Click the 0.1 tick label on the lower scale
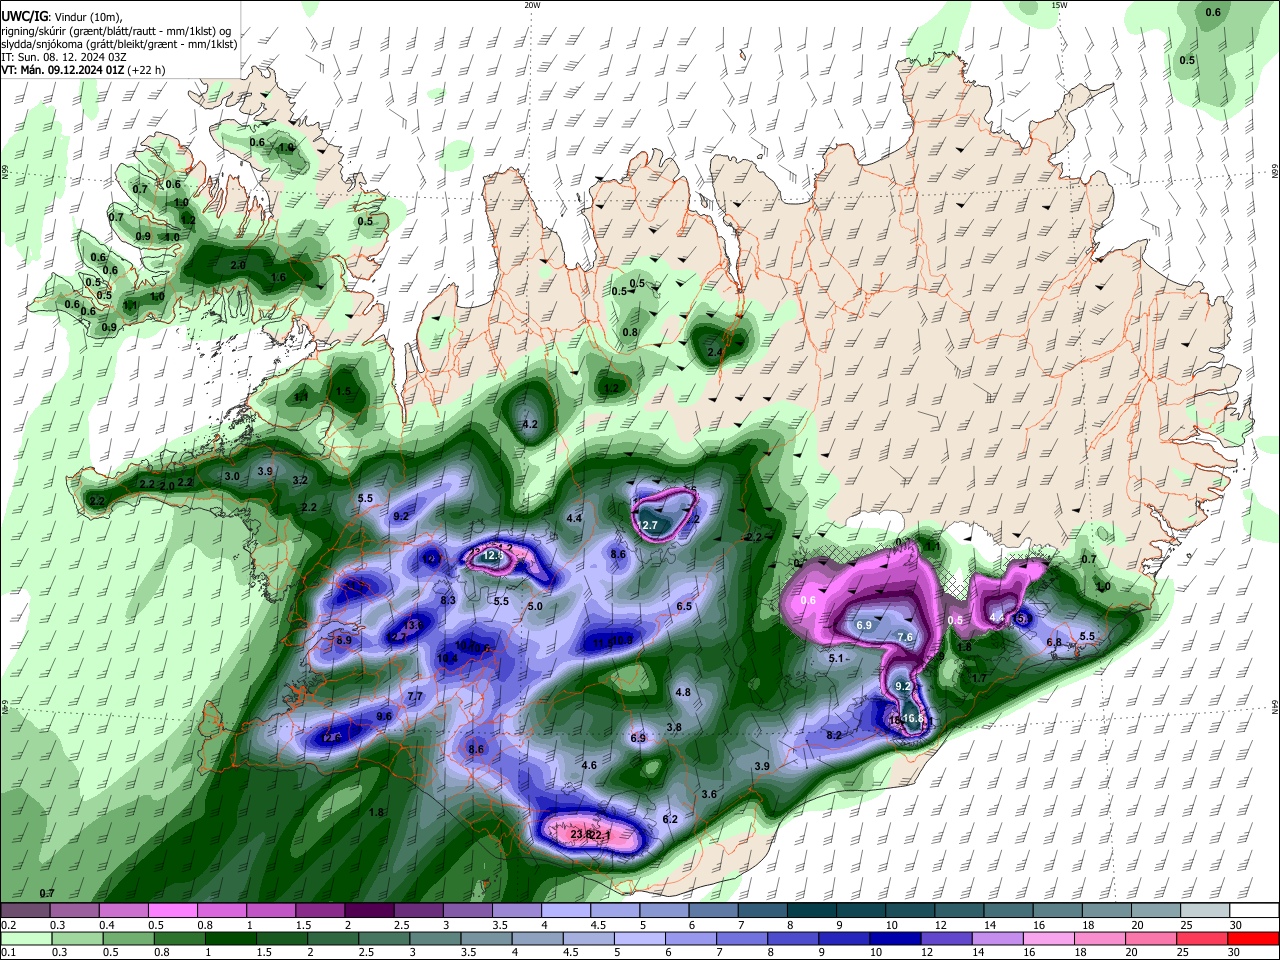Image resolution: width=1280 pixels, height=960 pixels. point(7,952)
